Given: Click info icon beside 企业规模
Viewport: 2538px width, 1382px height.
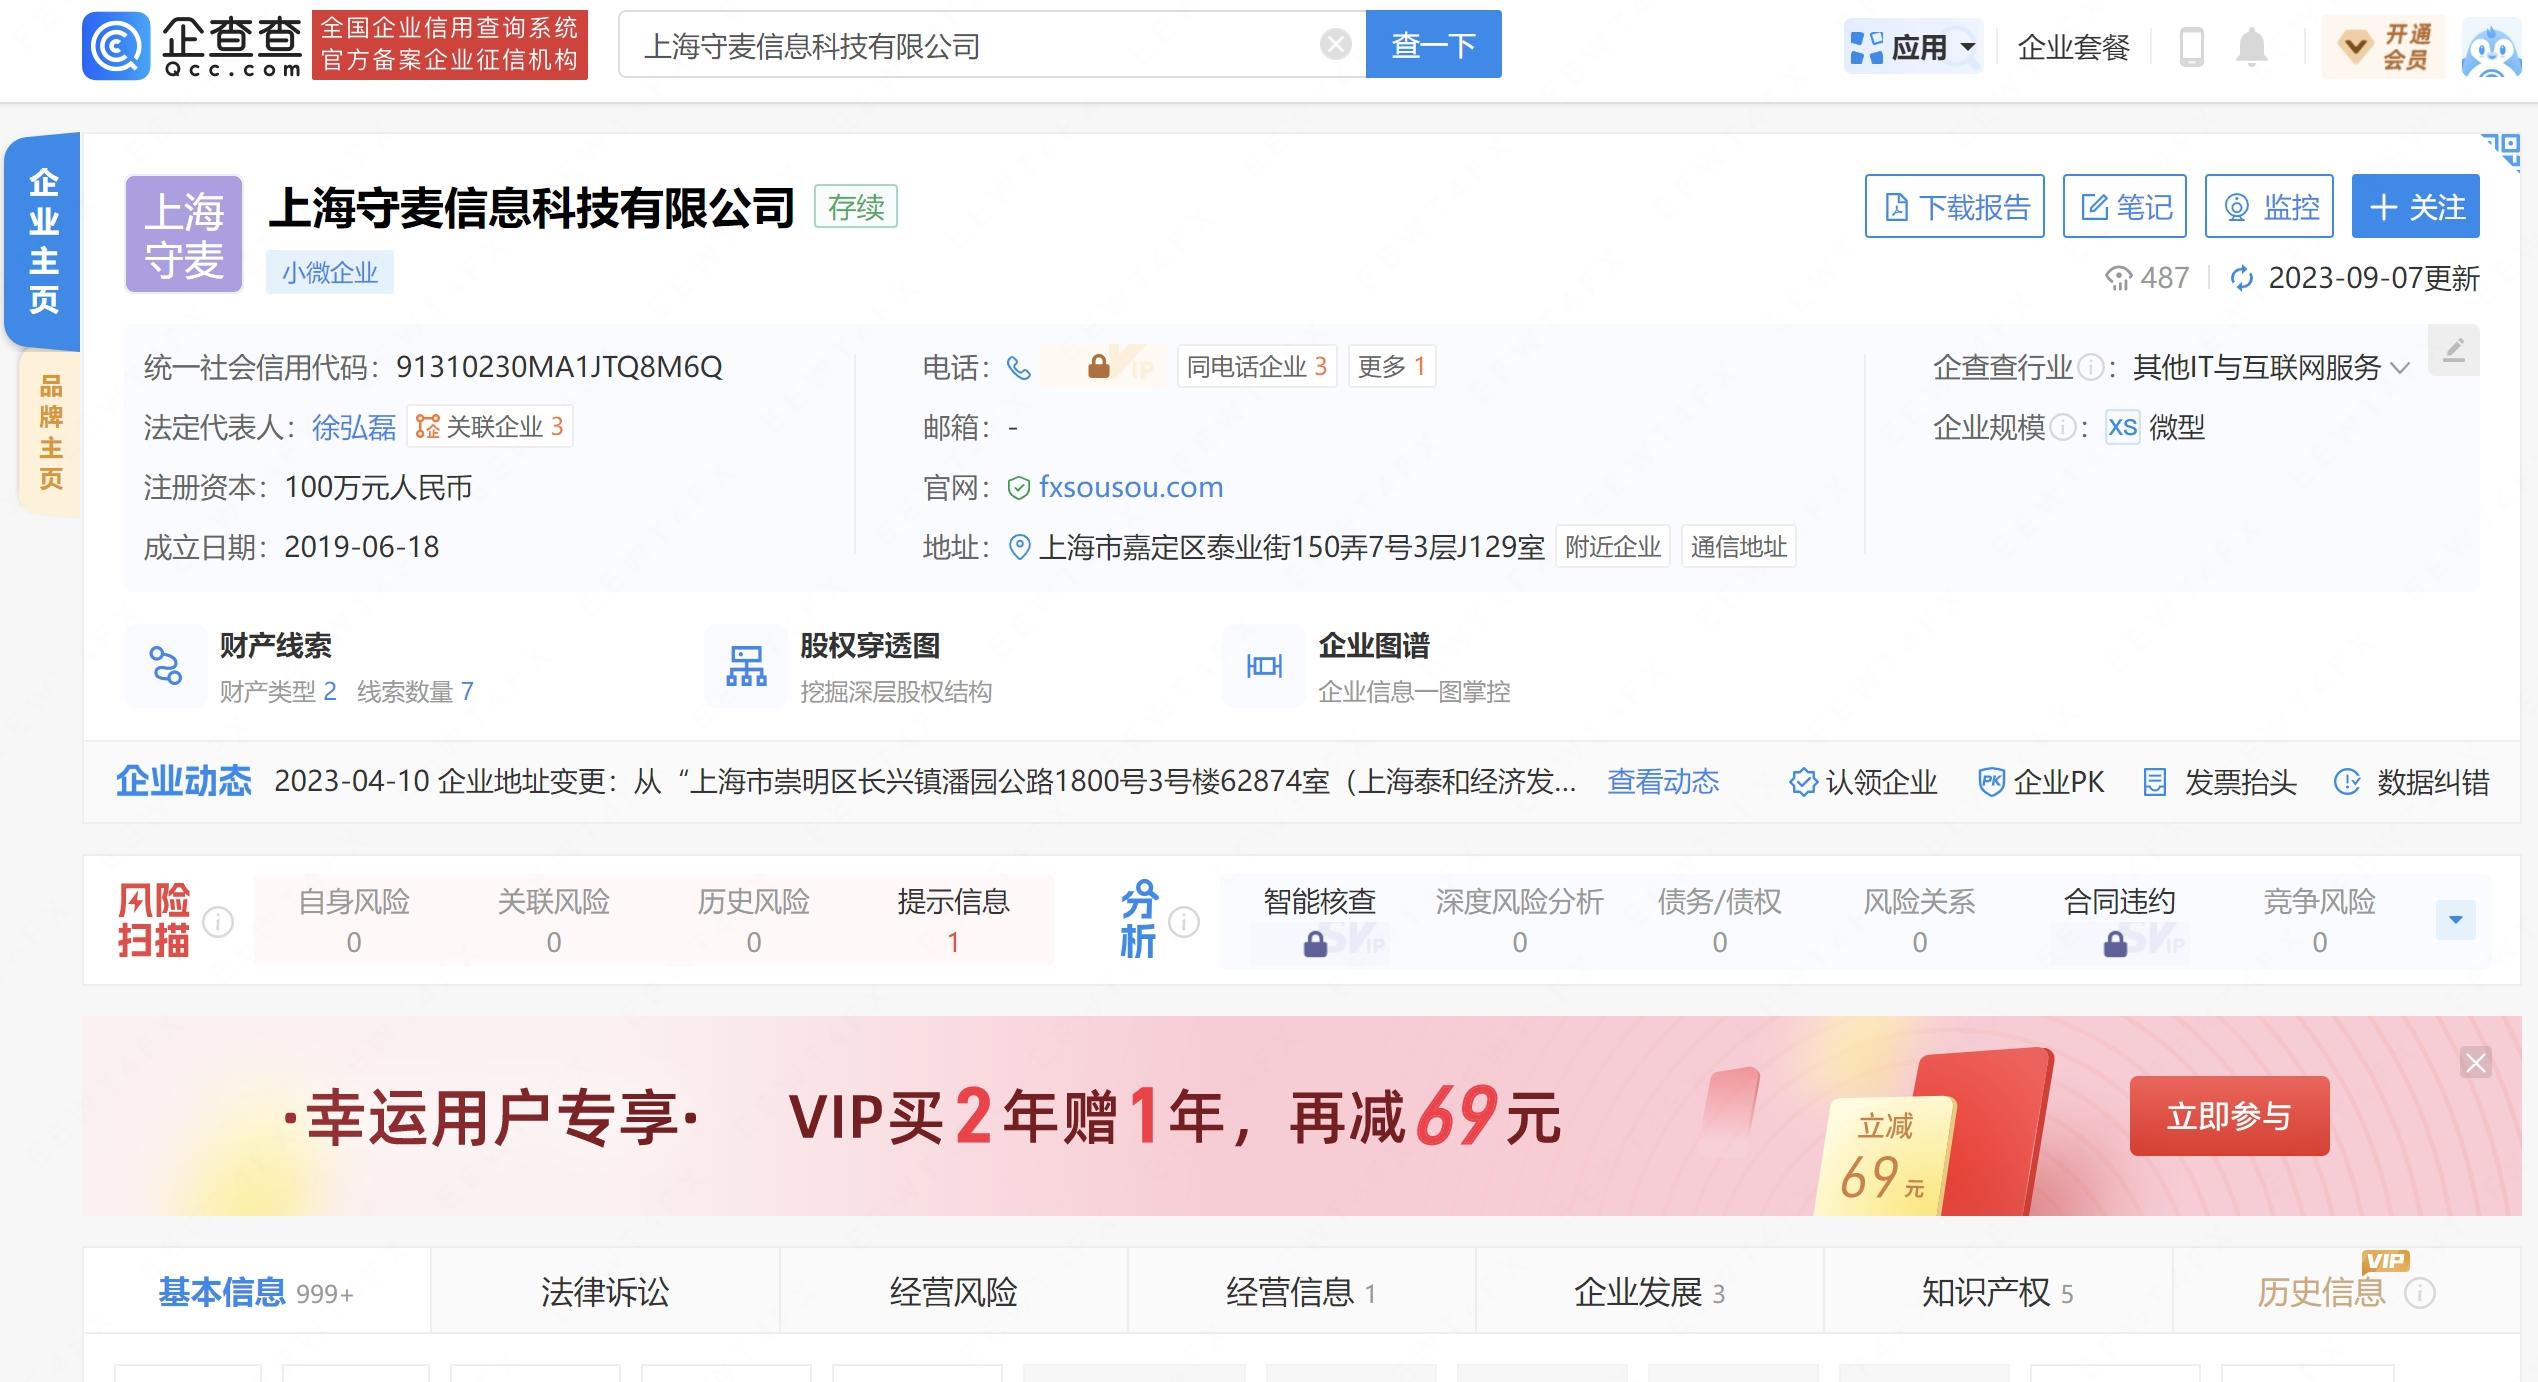Looking at the screenshot, I should [2061, 428].
